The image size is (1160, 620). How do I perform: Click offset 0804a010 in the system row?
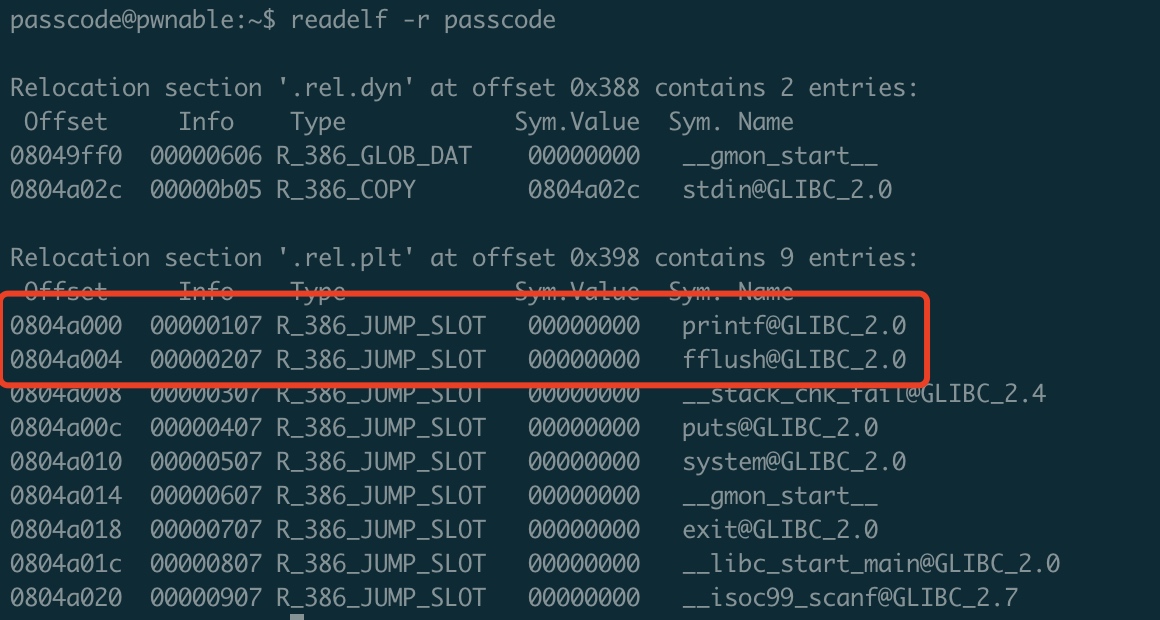click(x=66, y=462)
